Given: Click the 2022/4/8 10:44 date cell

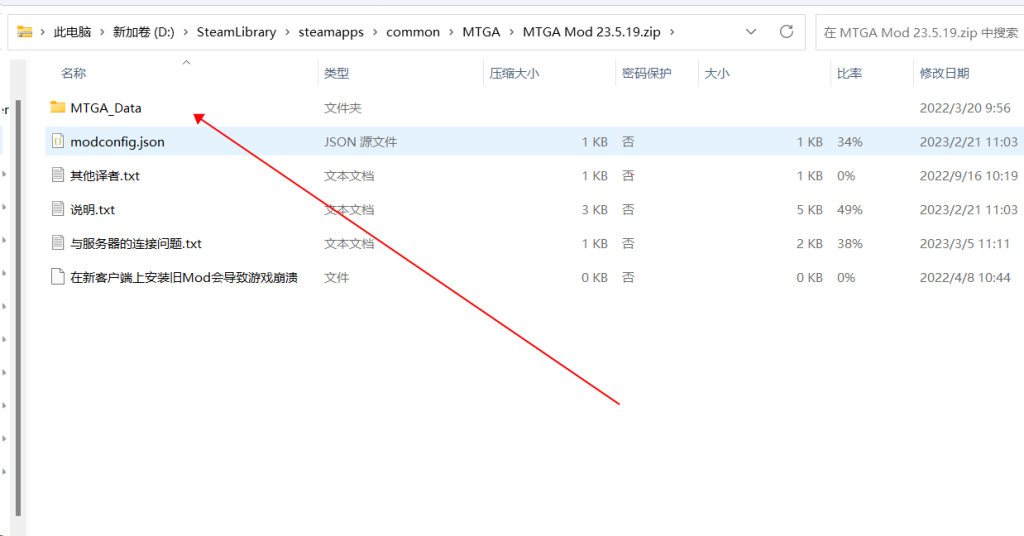Looking at the screenshot, I should [965, 277].
